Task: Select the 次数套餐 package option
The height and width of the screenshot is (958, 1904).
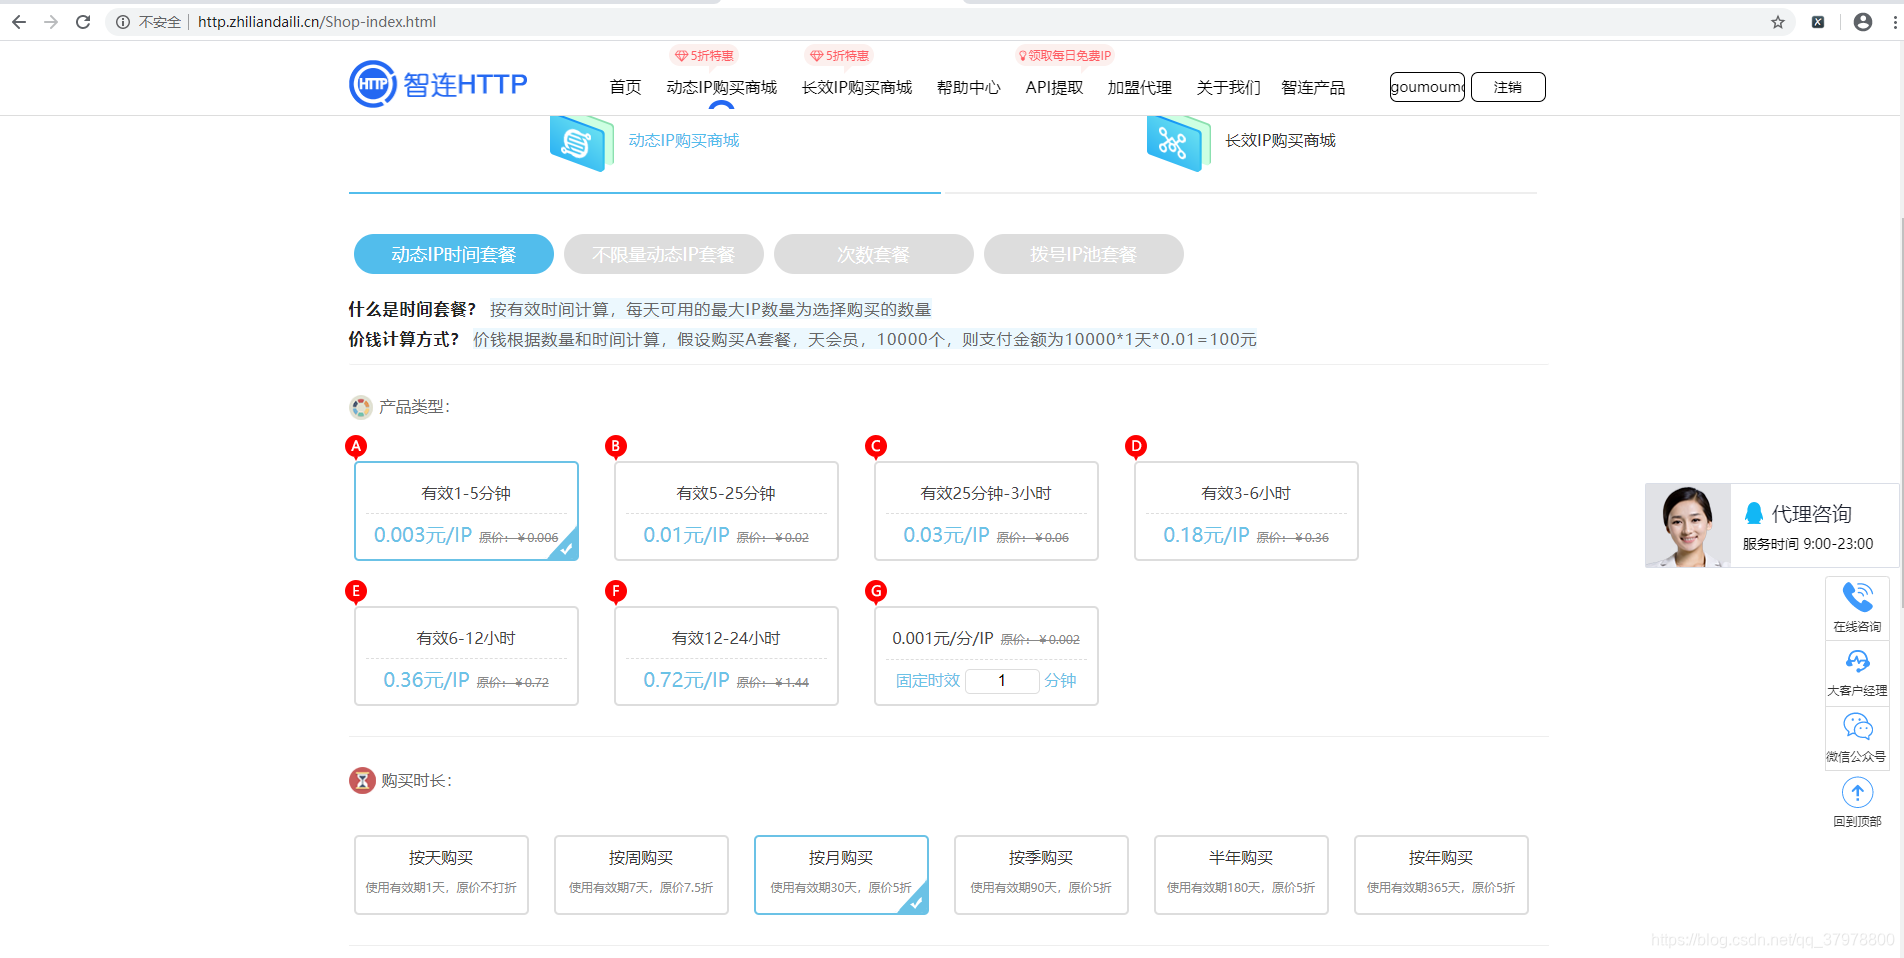Action: coord(872,254)
